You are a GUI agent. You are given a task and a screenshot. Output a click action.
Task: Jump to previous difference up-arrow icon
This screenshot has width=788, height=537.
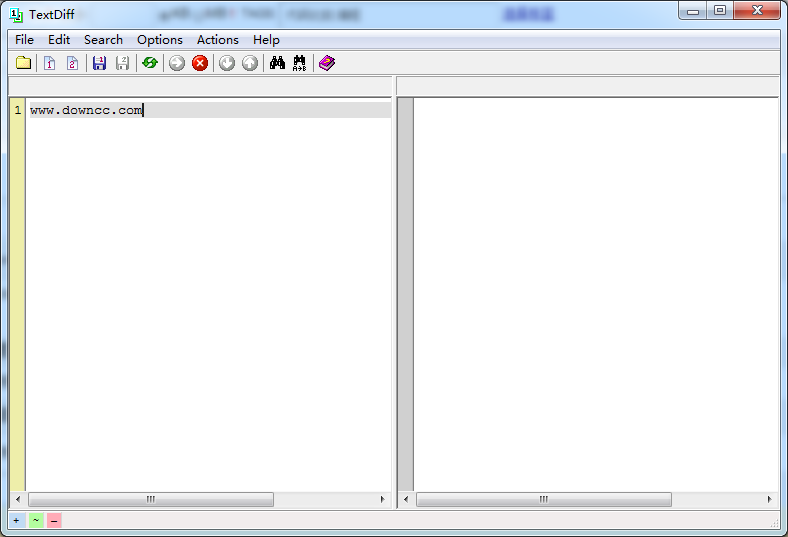[250, 63]
